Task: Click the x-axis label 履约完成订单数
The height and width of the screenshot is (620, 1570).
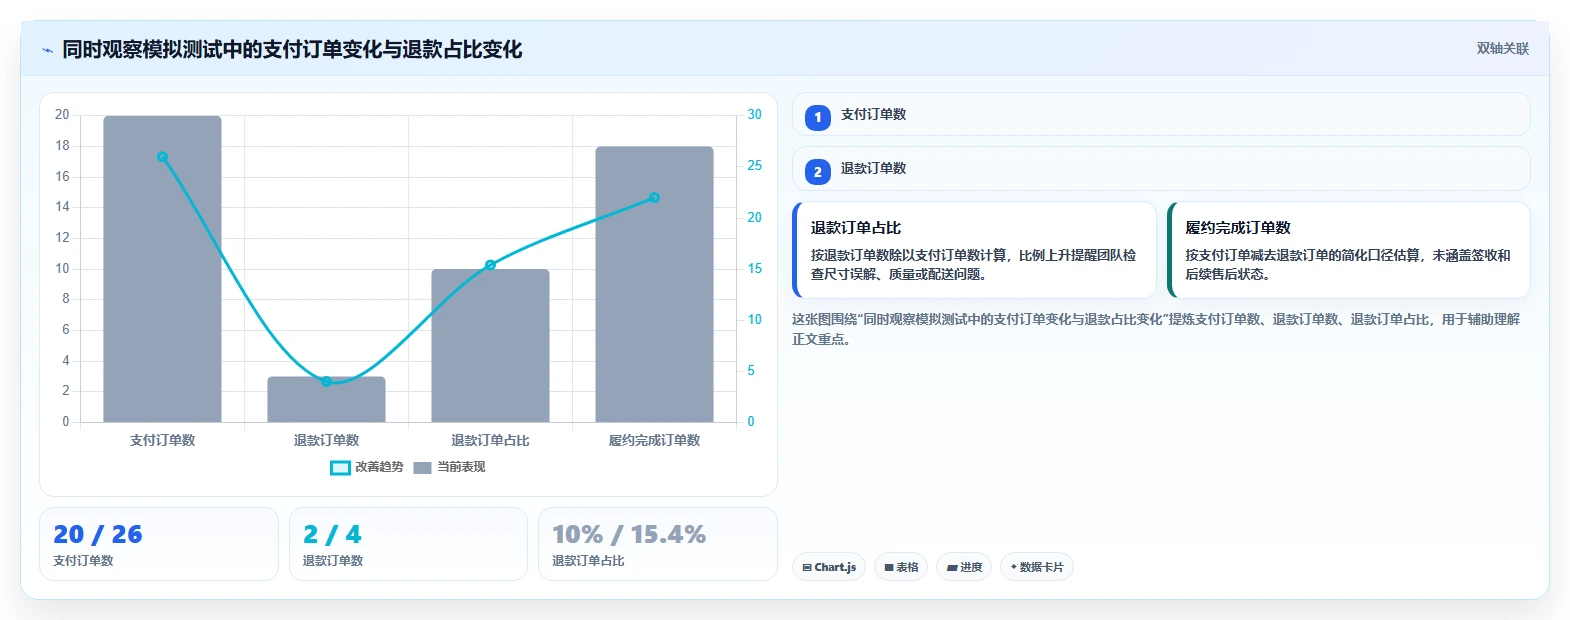Action: coord(654,440)
